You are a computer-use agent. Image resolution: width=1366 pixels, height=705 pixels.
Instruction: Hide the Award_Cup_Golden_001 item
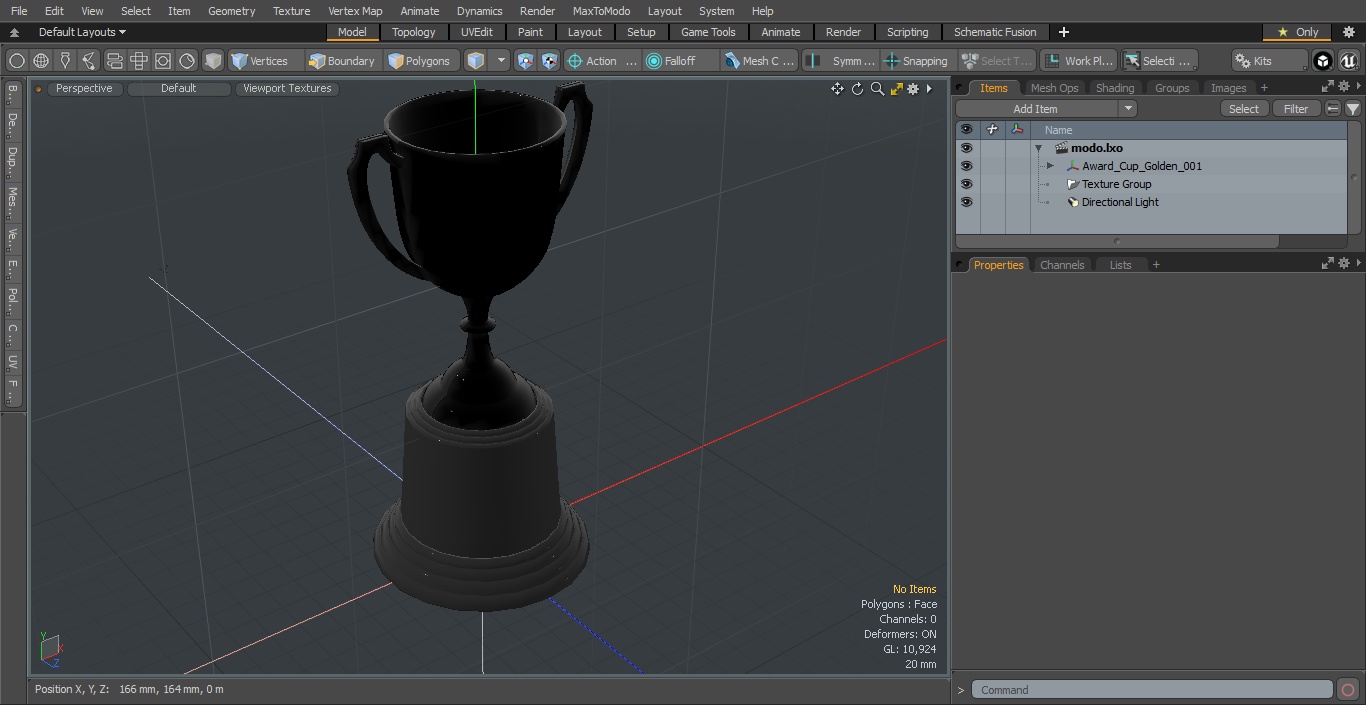[966, 166]
